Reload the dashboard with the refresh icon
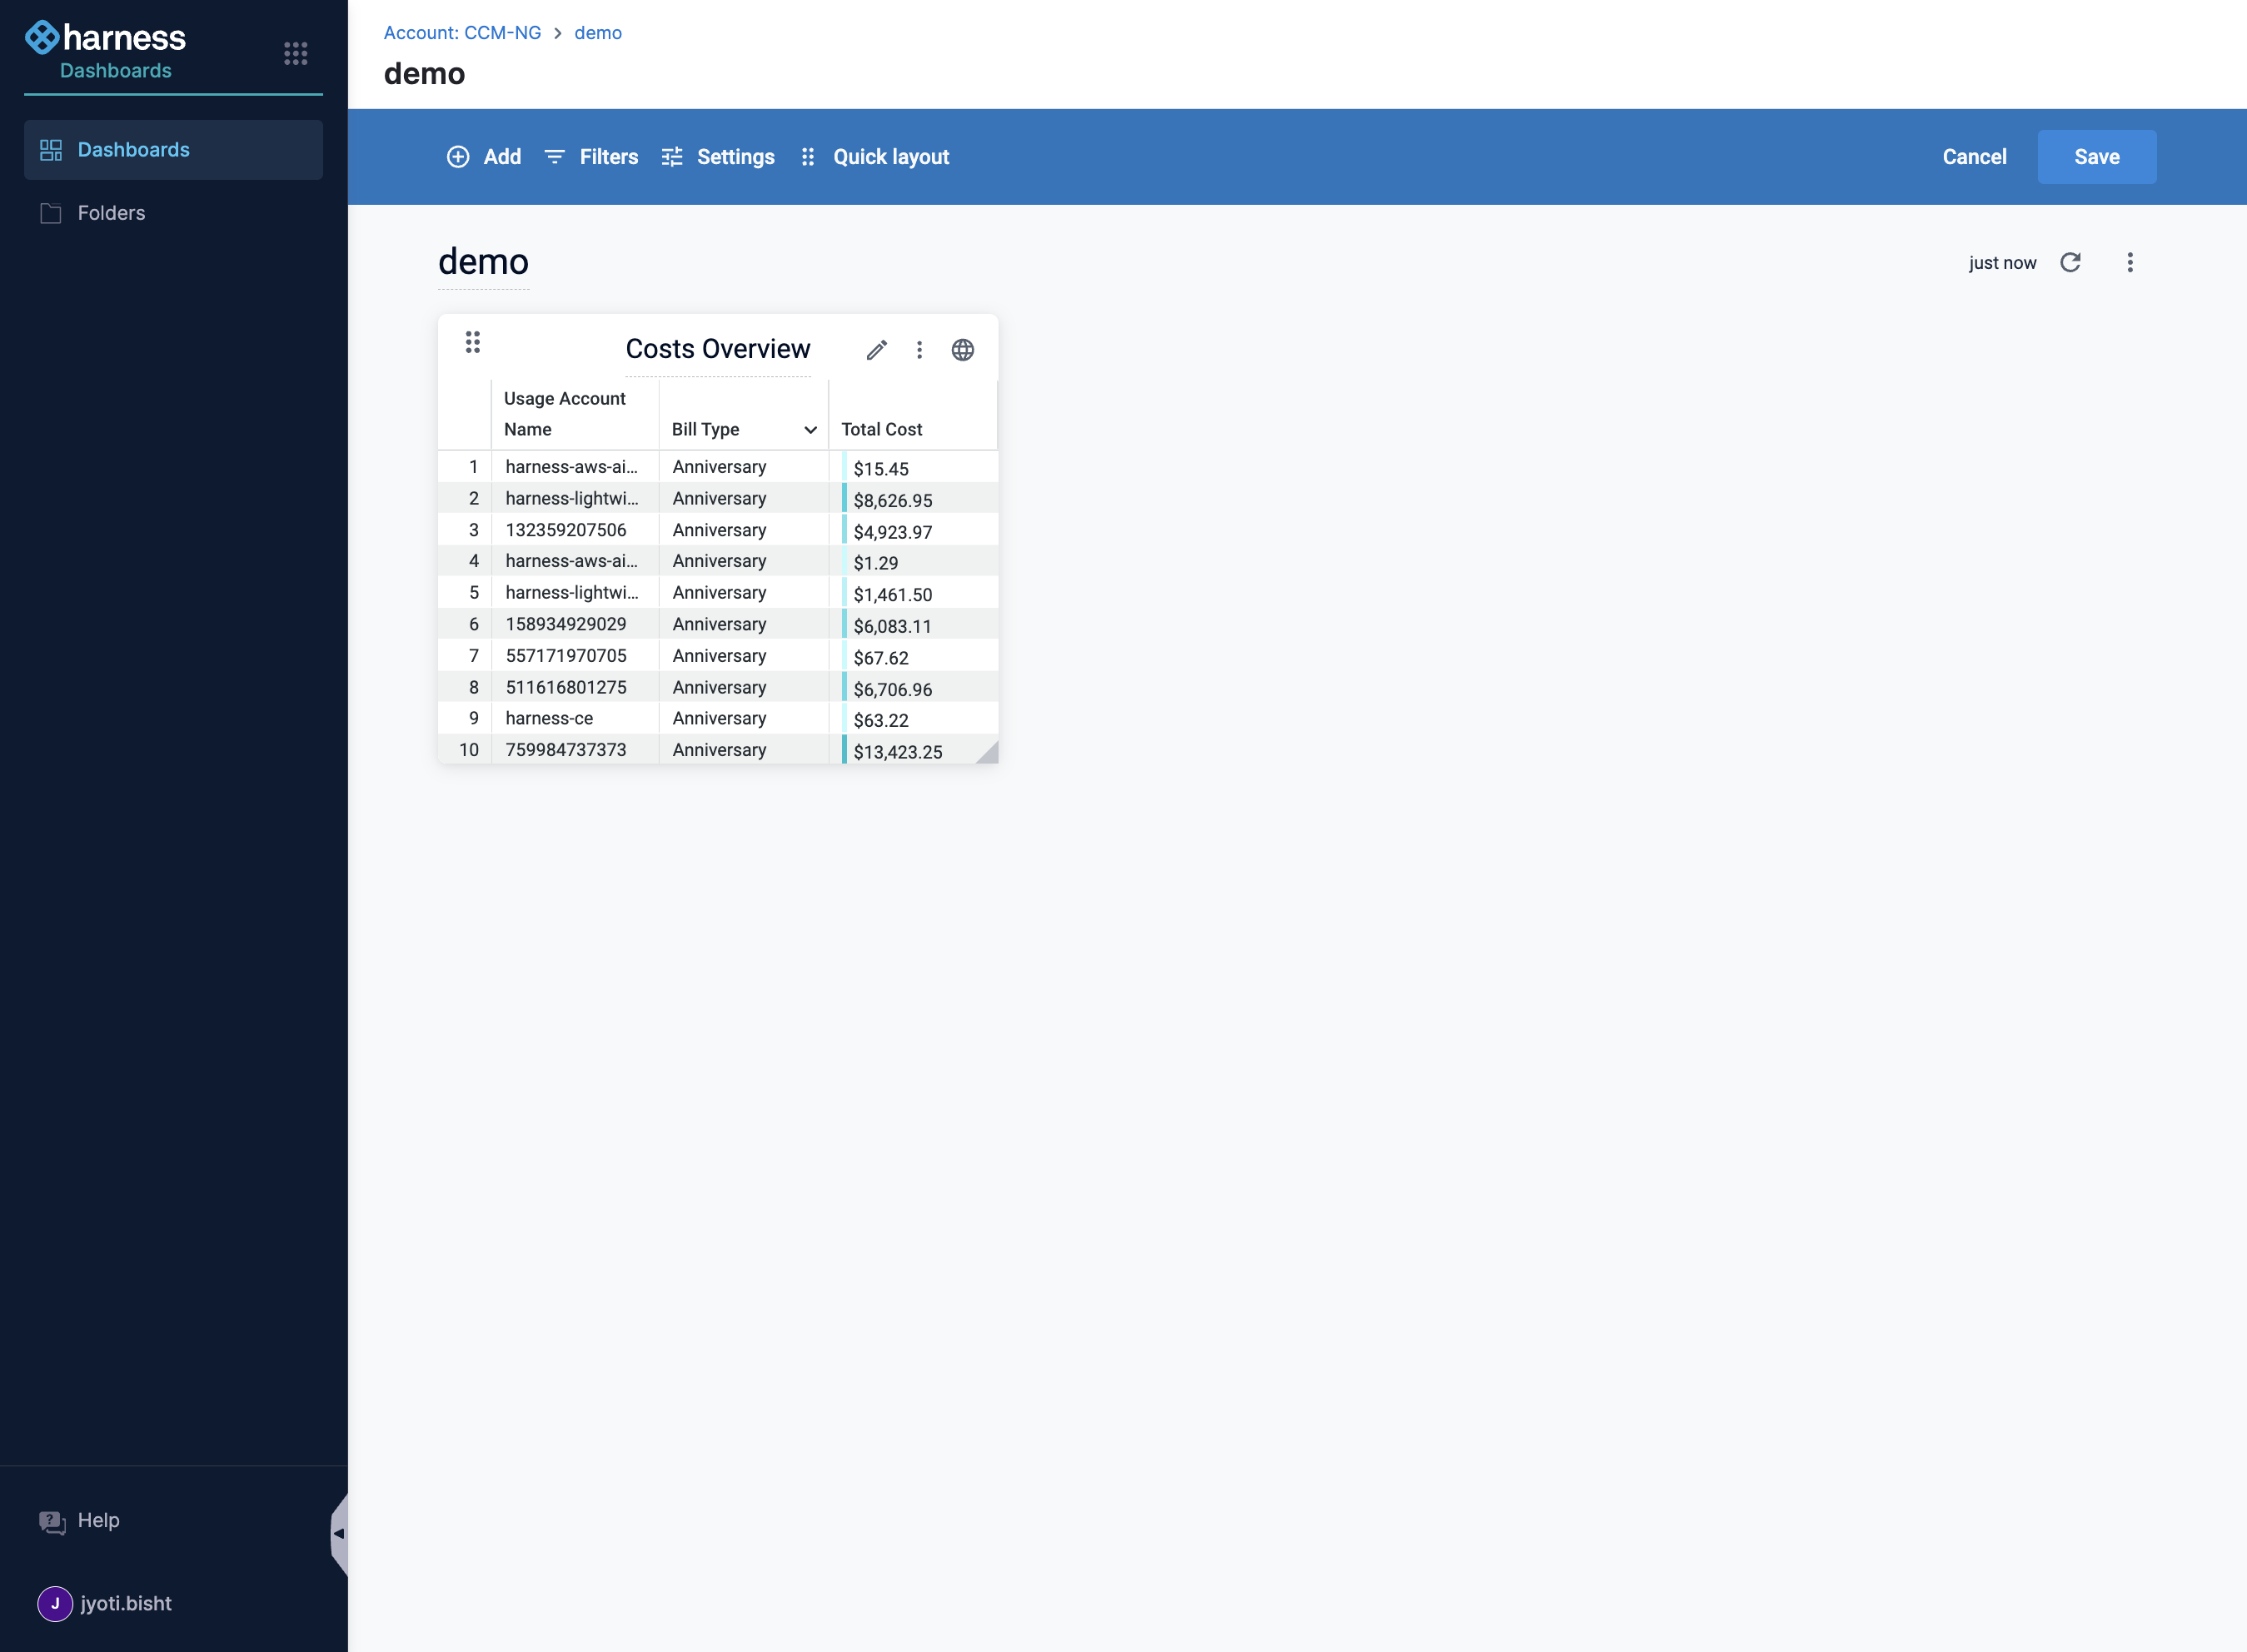The height and width of the screenshot is (1652, 2247). point(2070,262)
